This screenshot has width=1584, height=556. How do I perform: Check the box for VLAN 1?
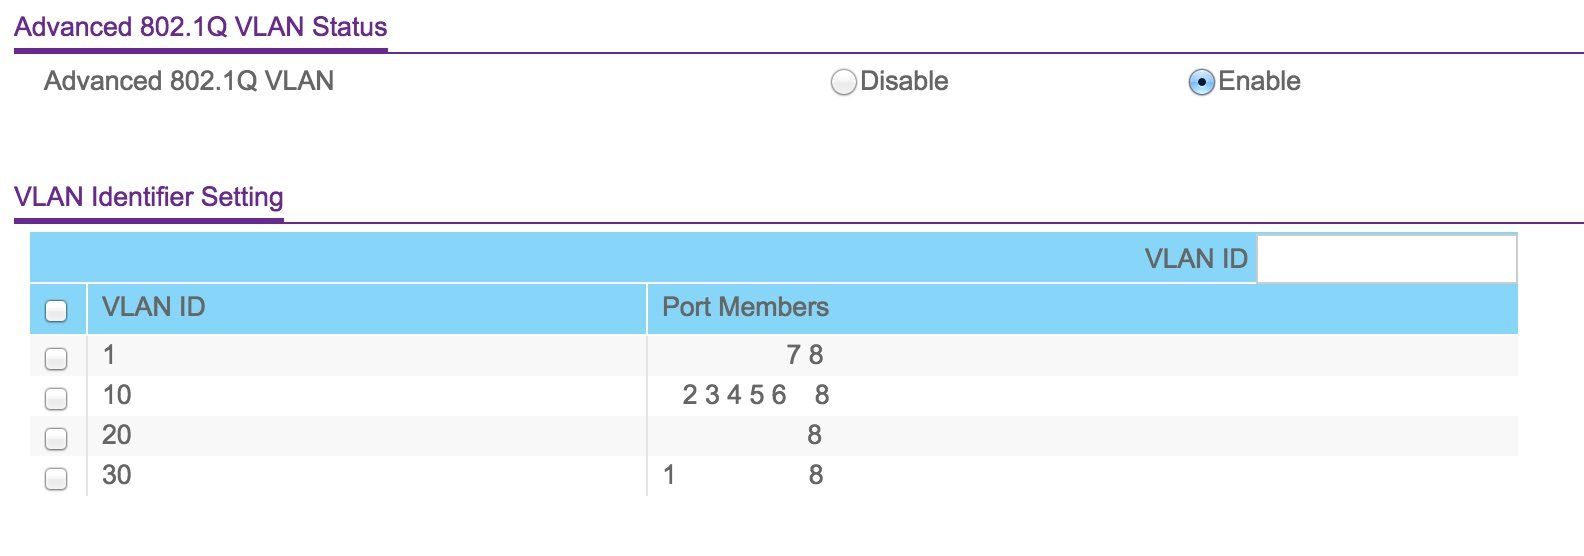pyautogui.click(x=57, y=358)
